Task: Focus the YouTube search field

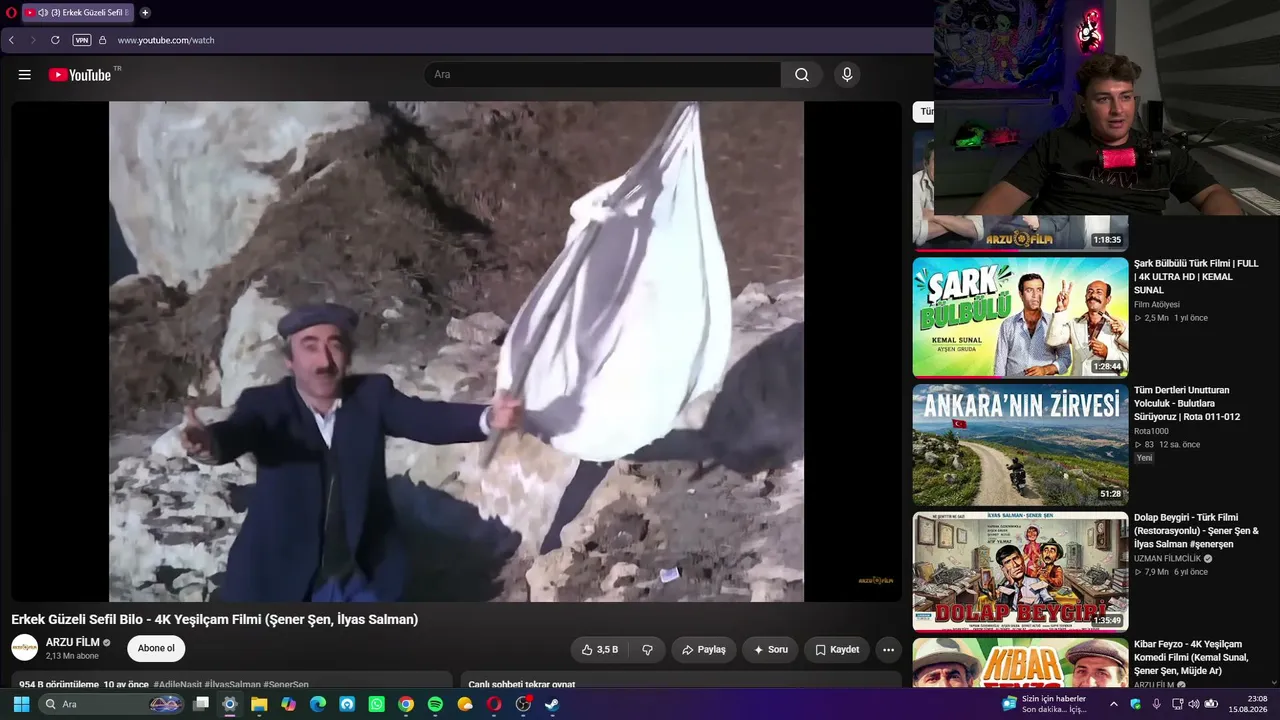Action: click(603, 75)
